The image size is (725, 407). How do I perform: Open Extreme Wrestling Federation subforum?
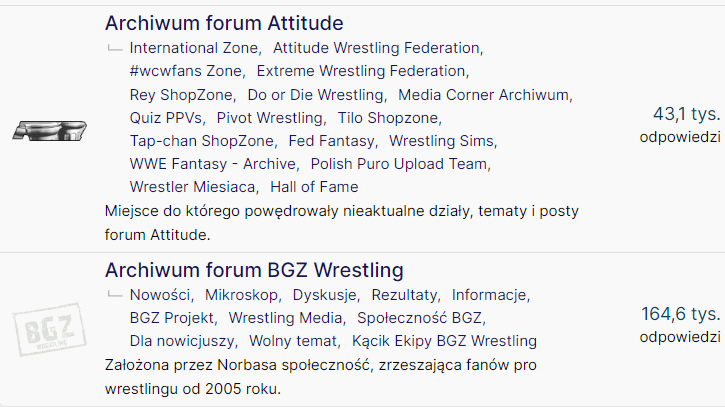361,71
